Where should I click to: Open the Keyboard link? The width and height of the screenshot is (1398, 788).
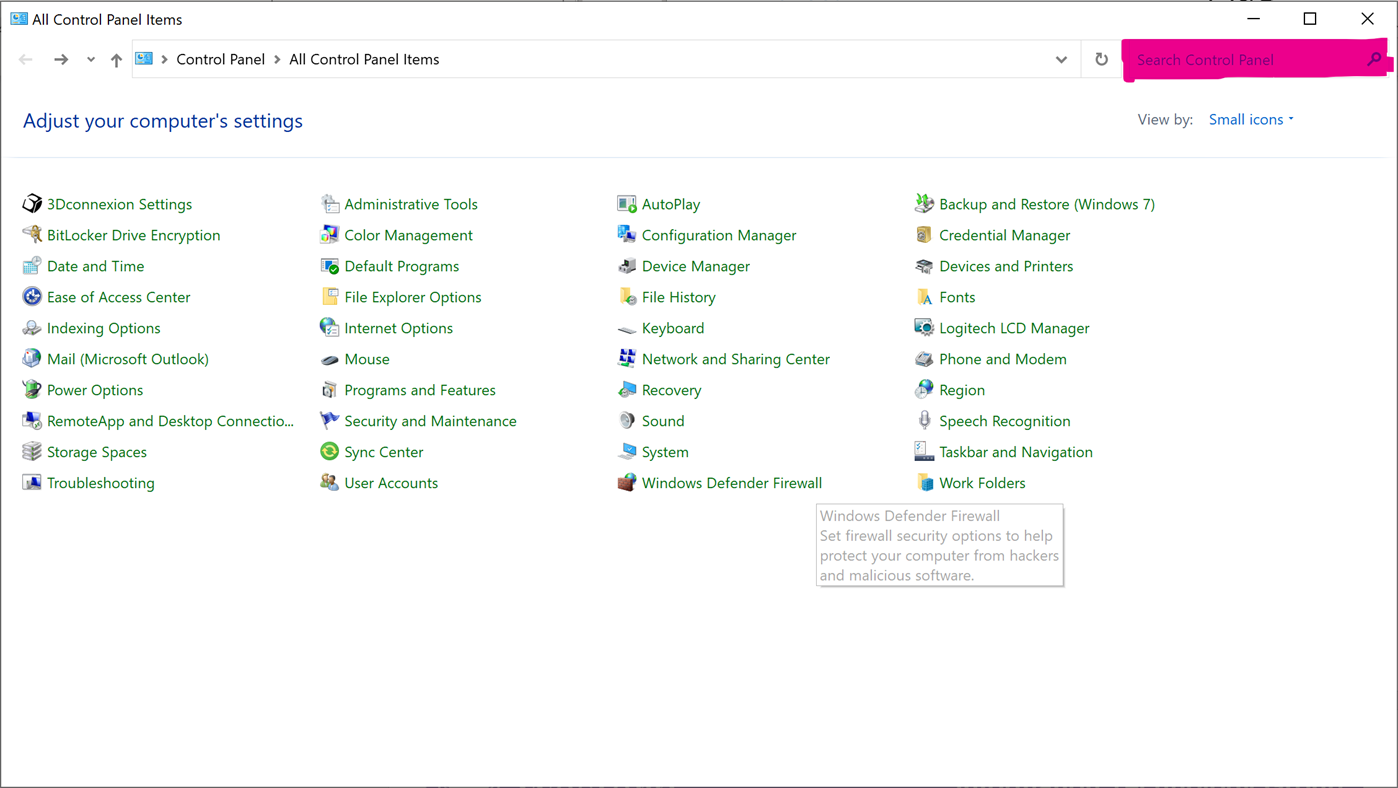tap(673, 328)
